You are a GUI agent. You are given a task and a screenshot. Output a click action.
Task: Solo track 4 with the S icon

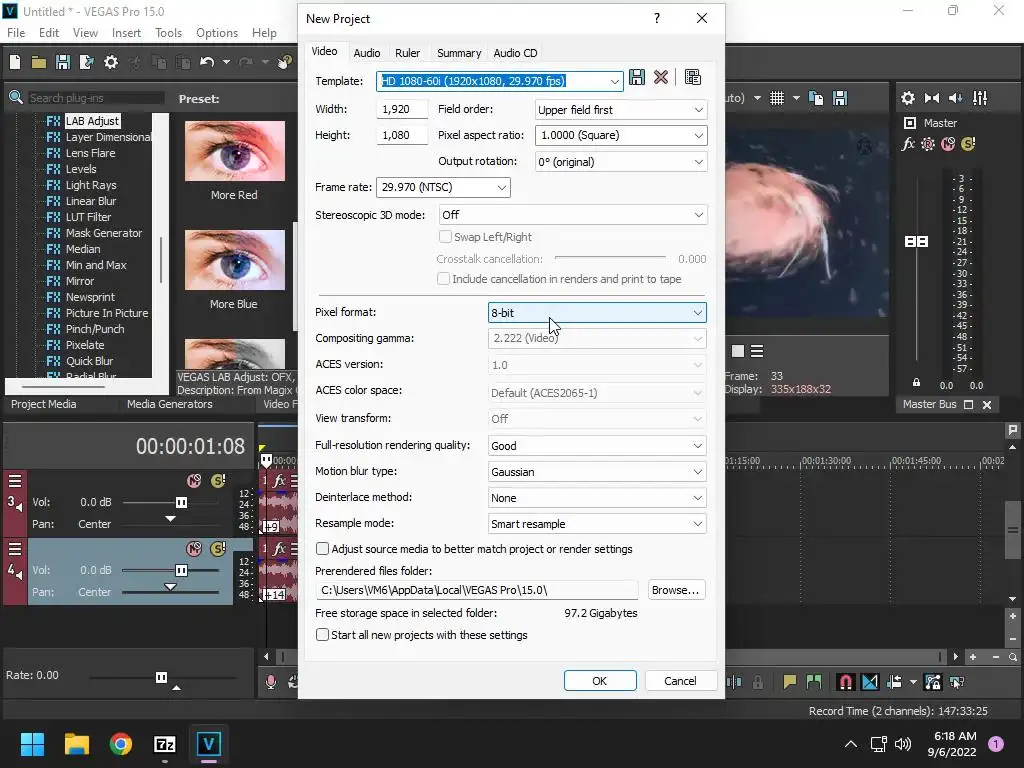click(218, 549)
